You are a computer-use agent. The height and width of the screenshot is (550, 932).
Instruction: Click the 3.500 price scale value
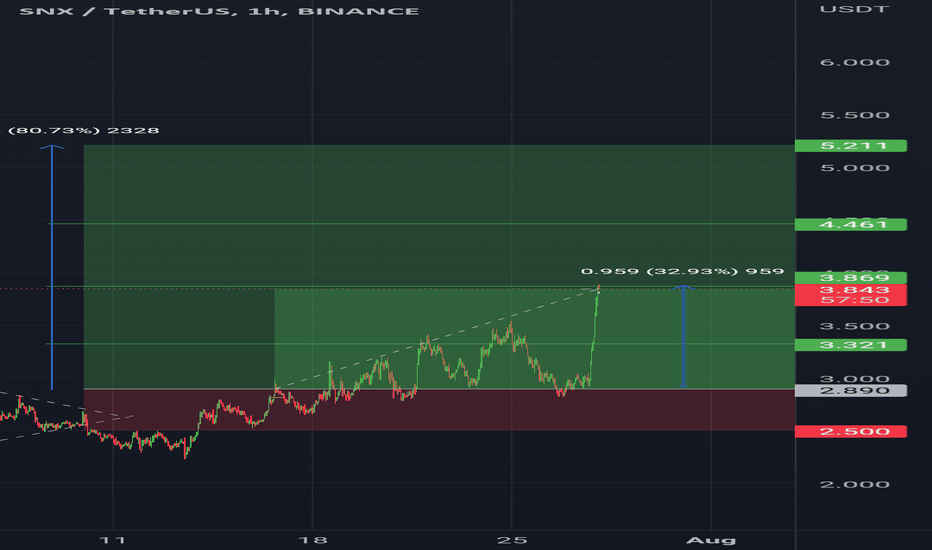(x=855, y=326)
